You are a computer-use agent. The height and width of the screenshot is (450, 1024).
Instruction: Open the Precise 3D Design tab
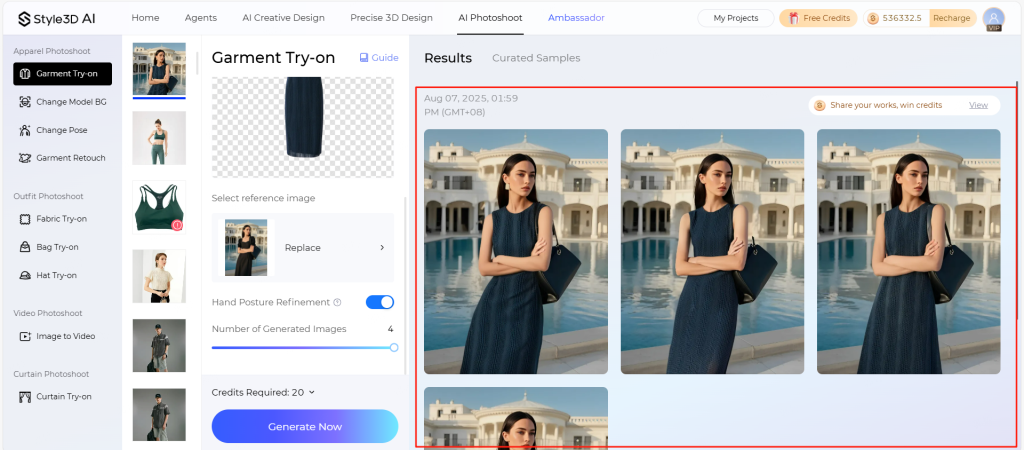coord(391,18)
